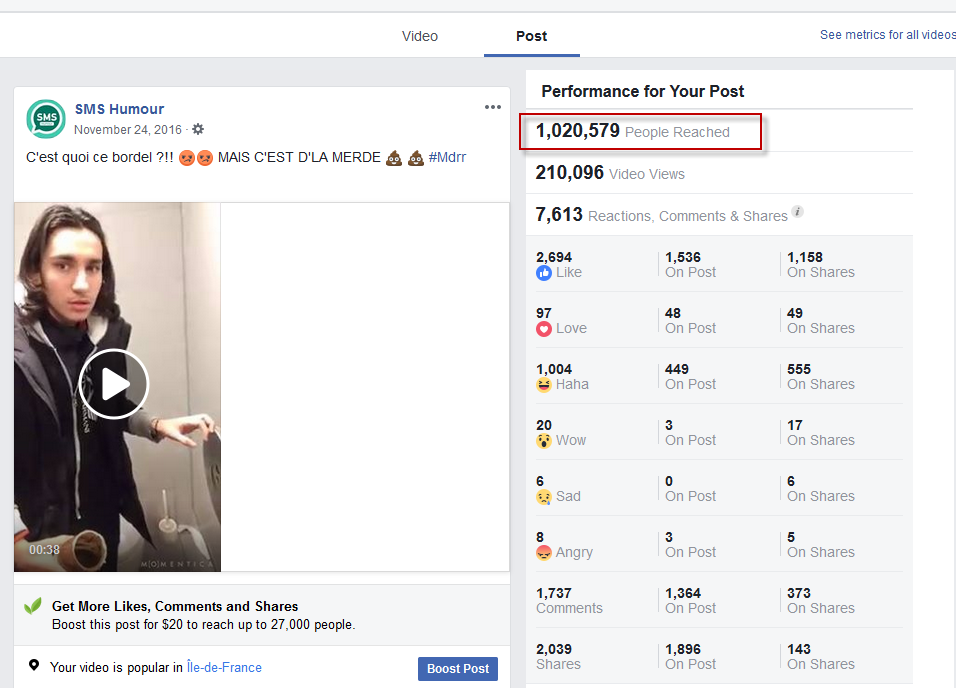Open post privacy gear settings icon
Image resolution: width=956 pixels, height=688 pixels.
point(198,129)
